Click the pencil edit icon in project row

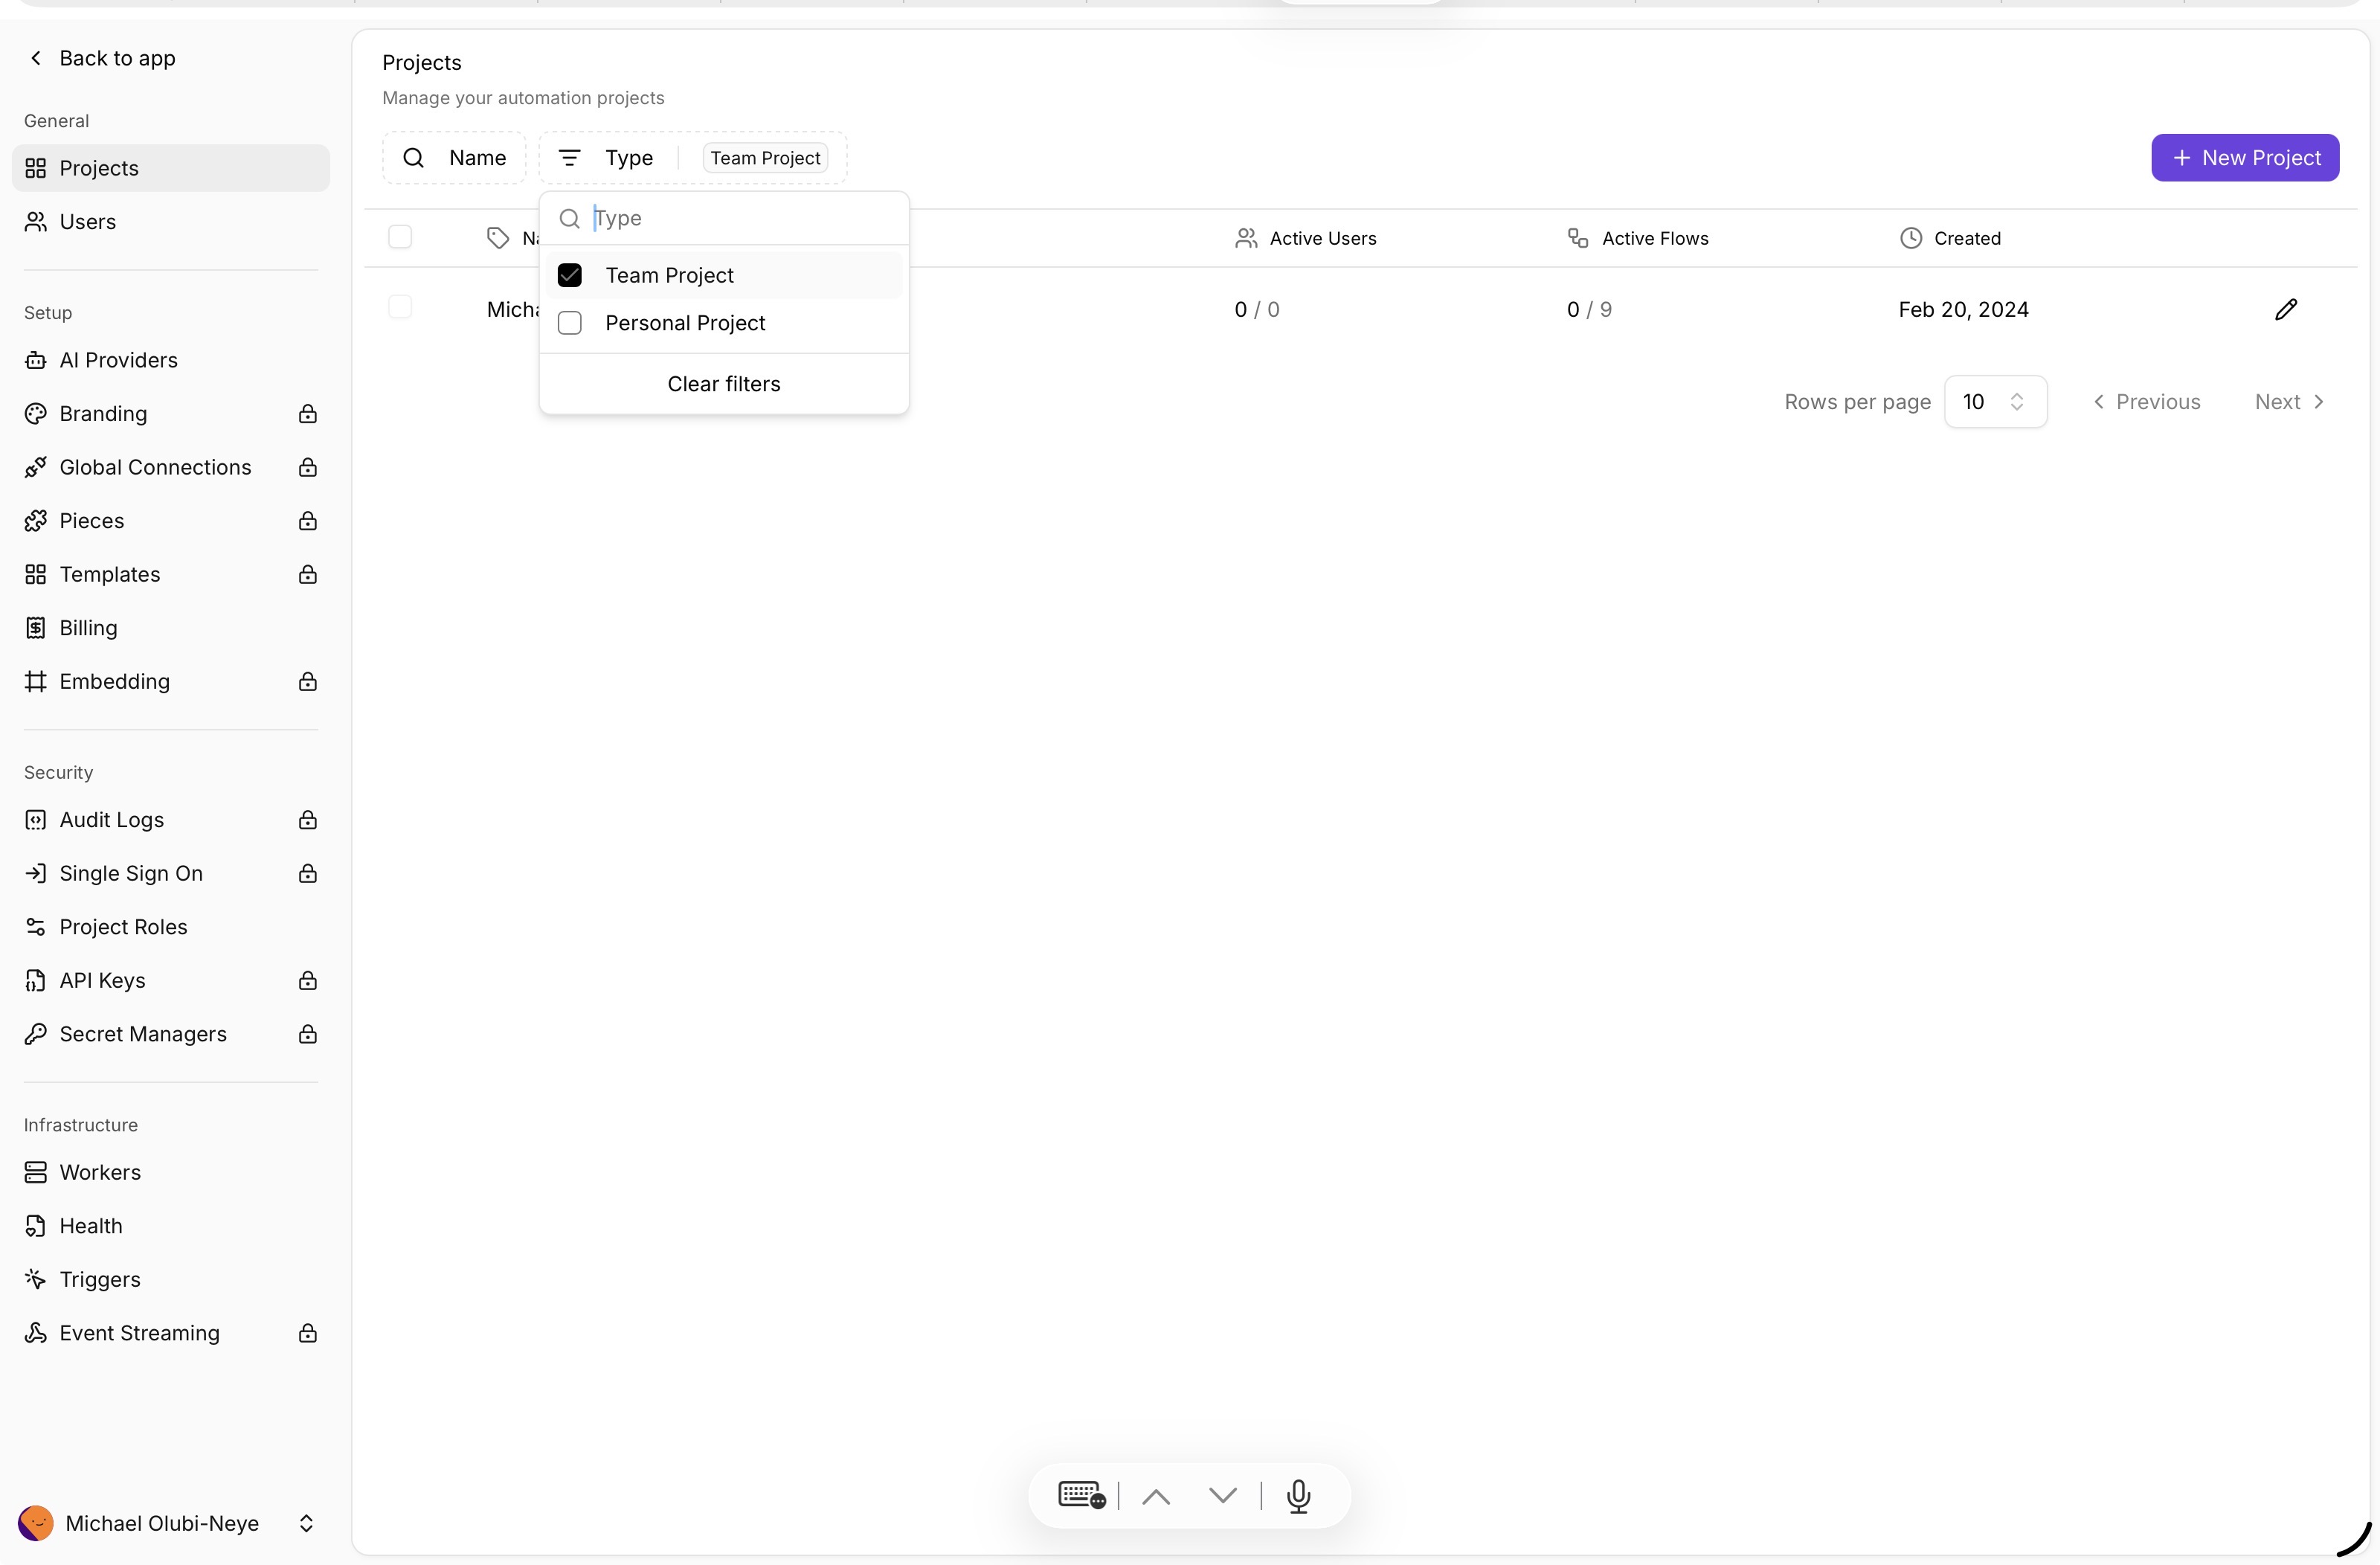2285,309
